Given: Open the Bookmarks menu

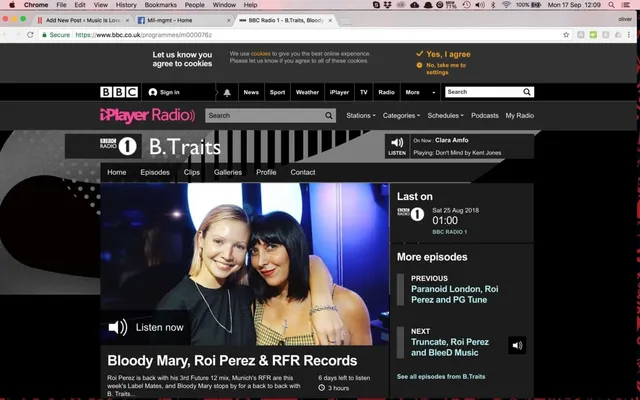Looking at the screenshot, I should pyautogui.click(x=160, y=5).
